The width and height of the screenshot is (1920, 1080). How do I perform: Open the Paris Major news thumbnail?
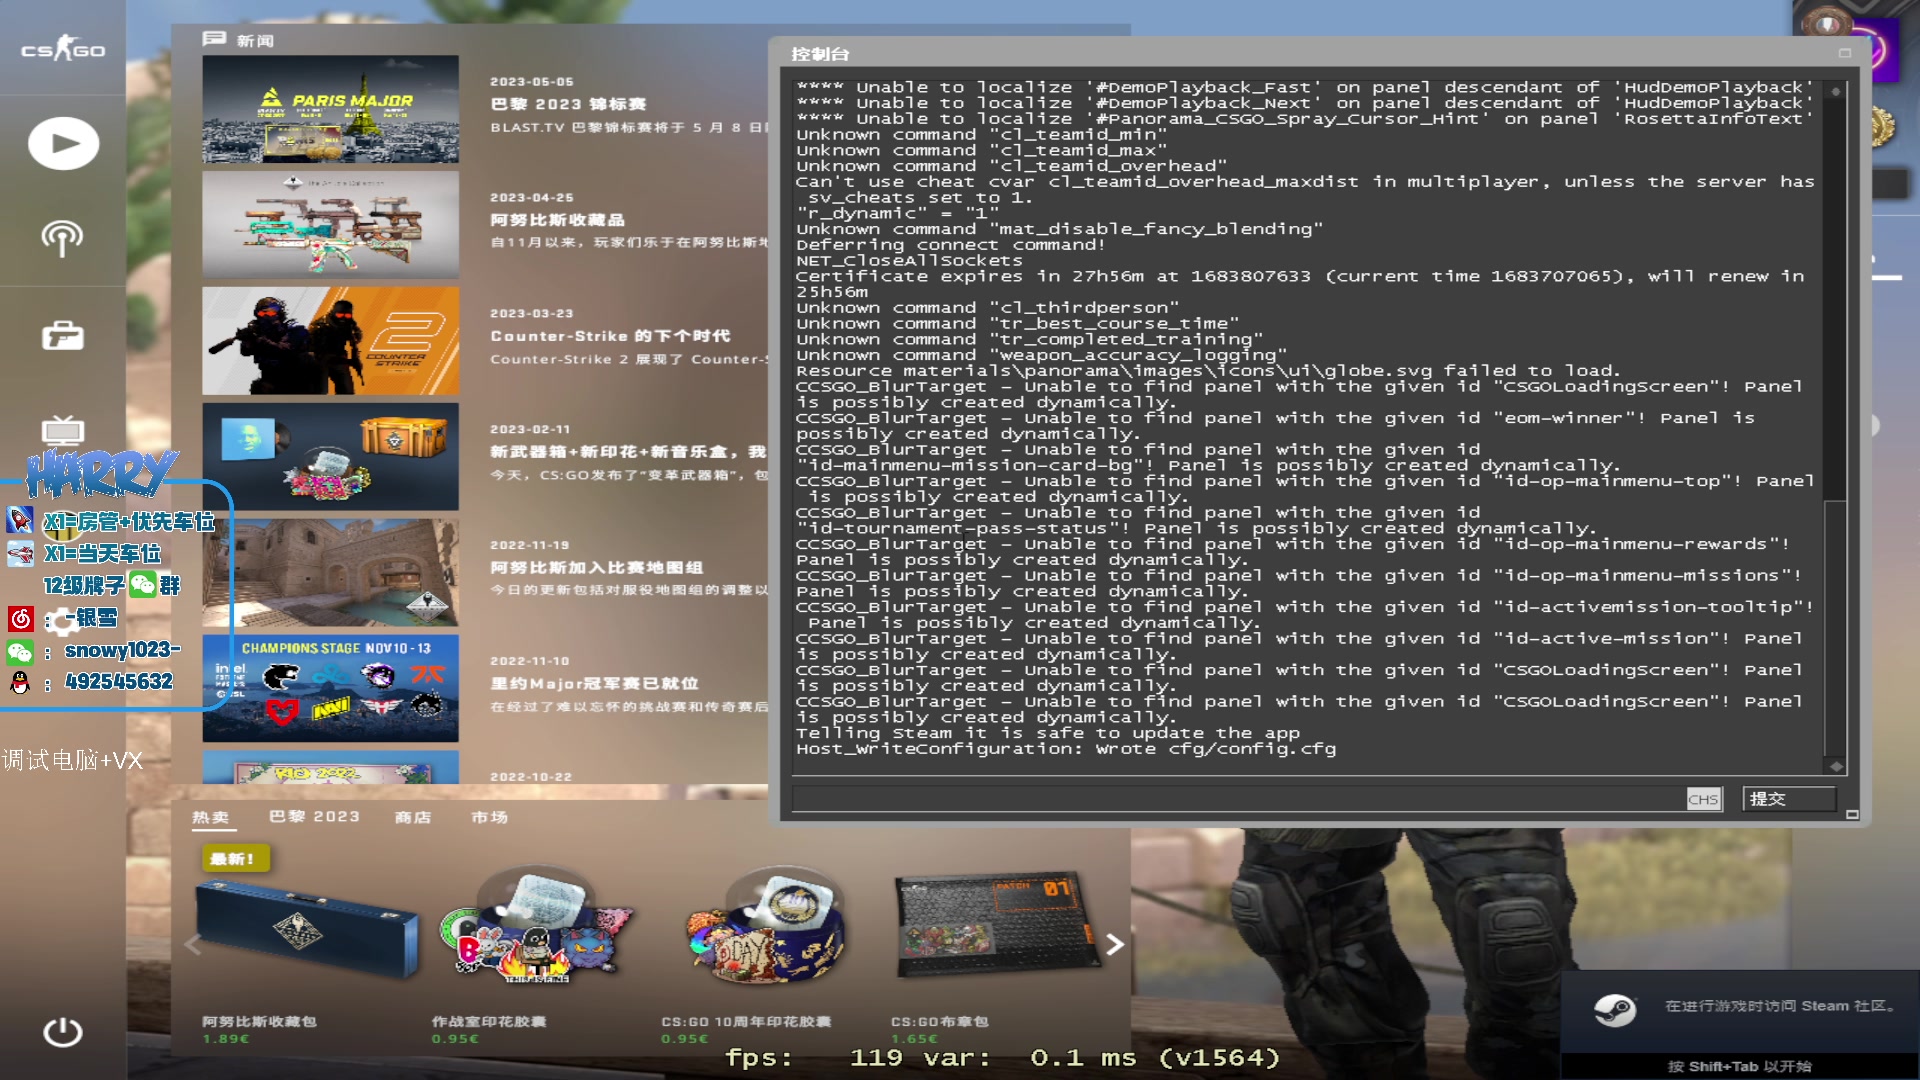pyautogui.click(x=331, y=109)
